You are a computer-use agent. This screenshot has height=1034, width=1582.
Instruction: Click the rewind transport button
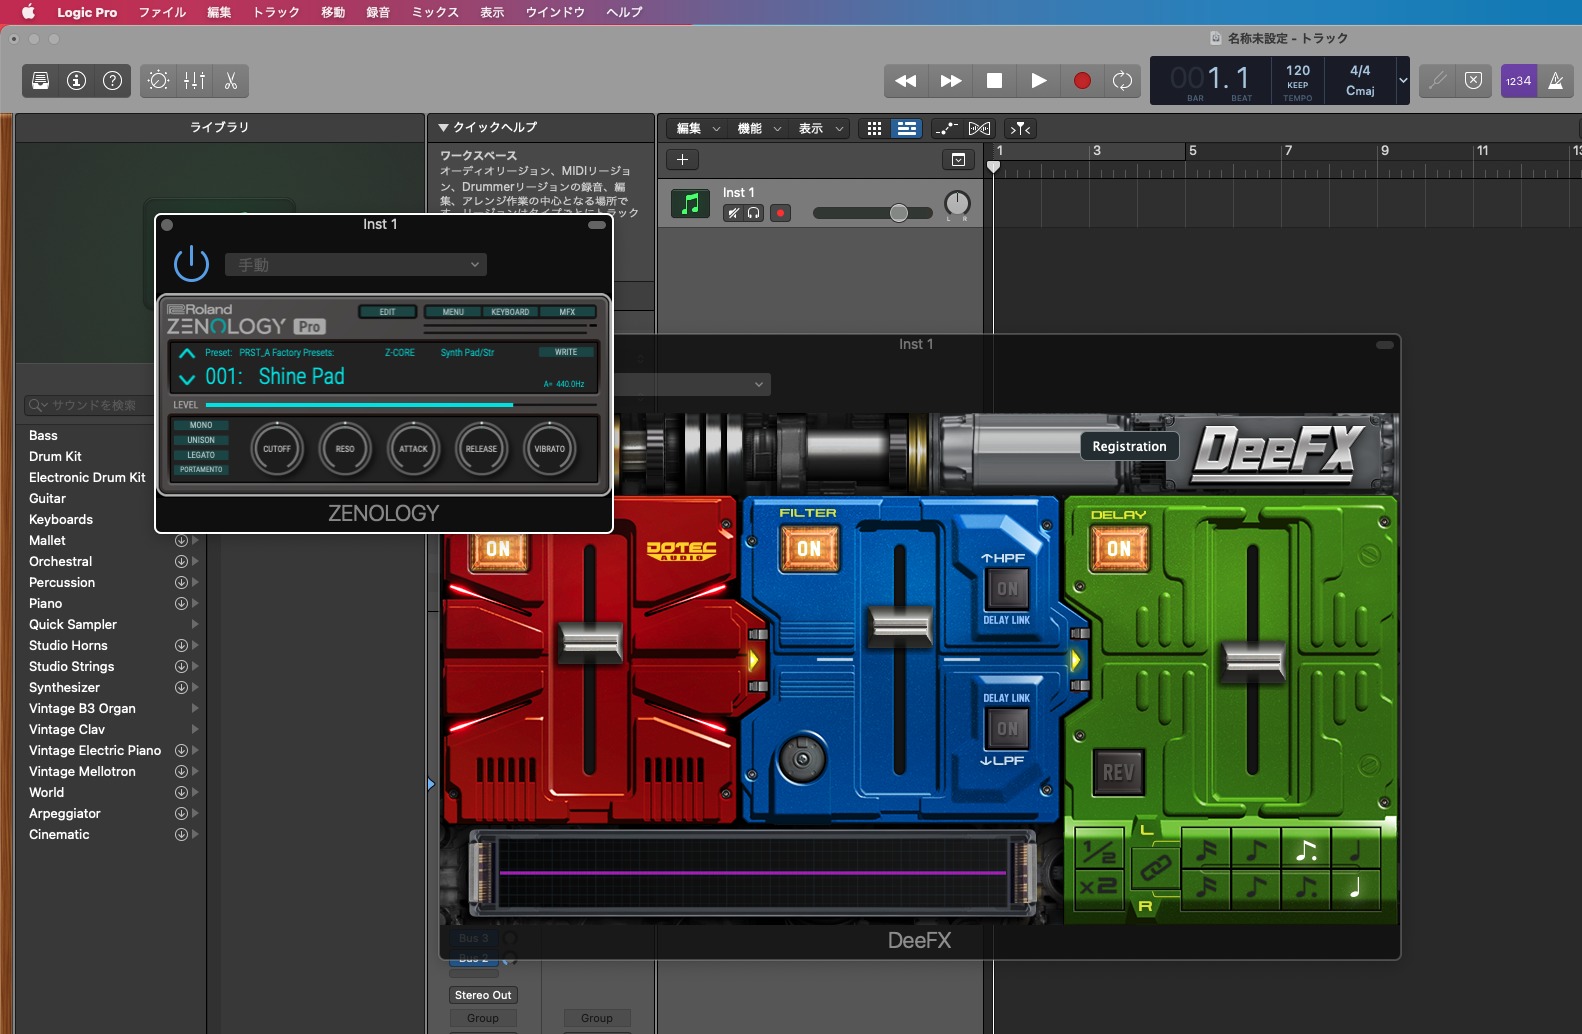tap(906, 81)
